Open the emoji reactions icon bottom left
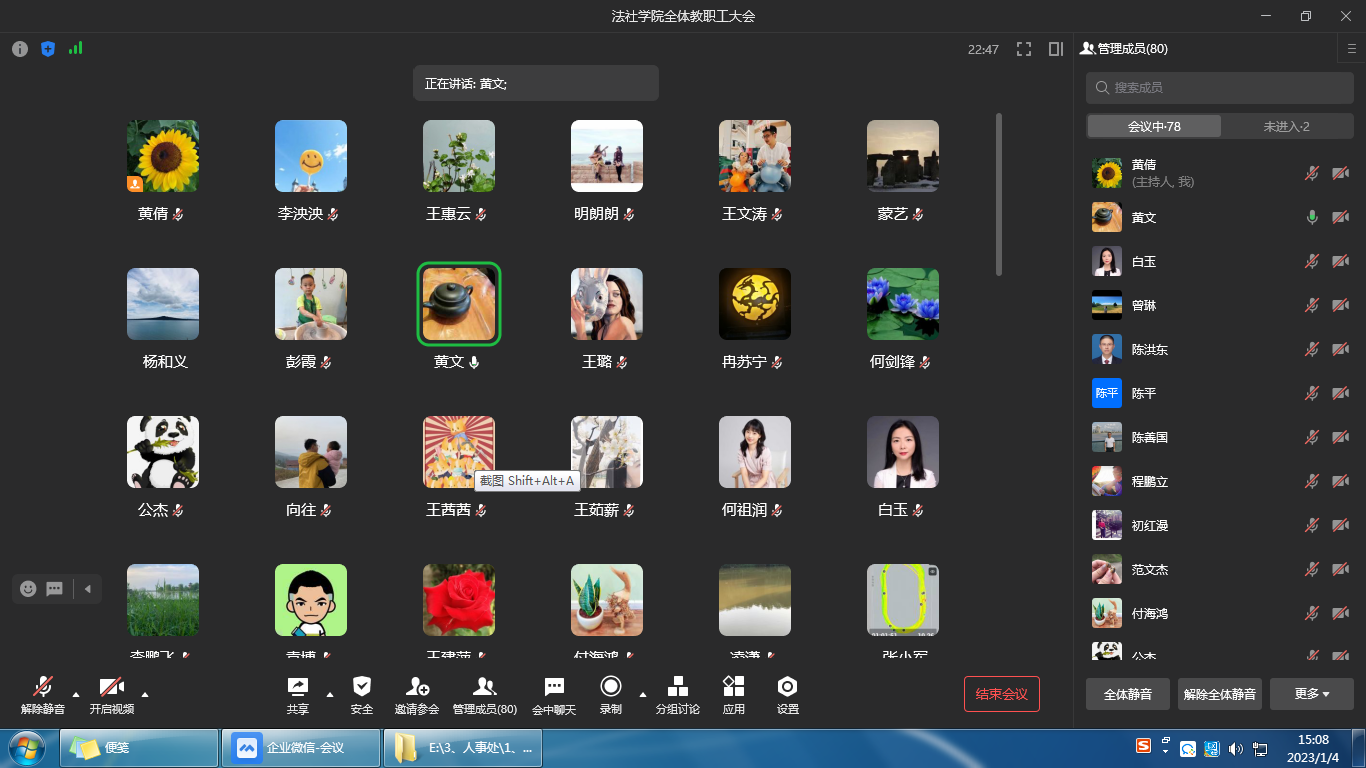This screenshot has width=1366, height=768. tap(27, 589)
